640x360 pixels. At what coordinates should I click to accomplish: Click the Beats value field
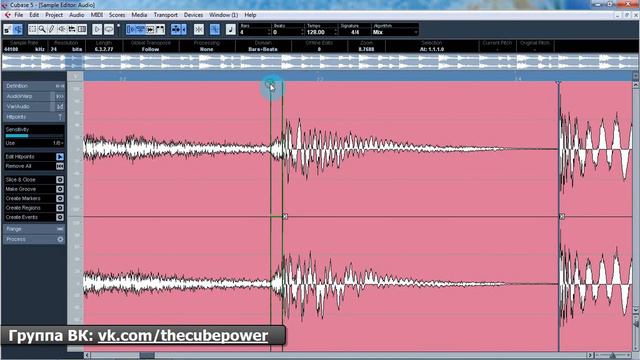tap(287, 32)
